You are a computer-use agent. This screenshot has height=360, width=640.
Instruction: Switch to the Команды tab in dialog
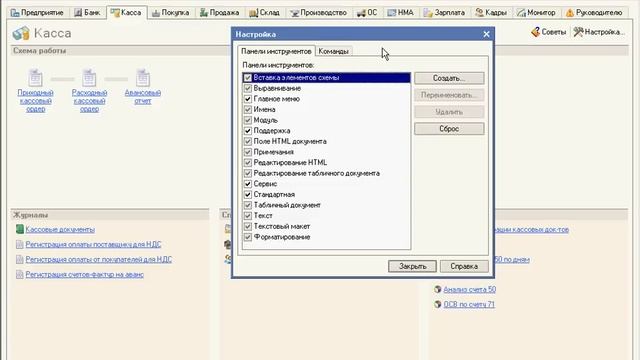pyautogui.click(x=333, y=51)
